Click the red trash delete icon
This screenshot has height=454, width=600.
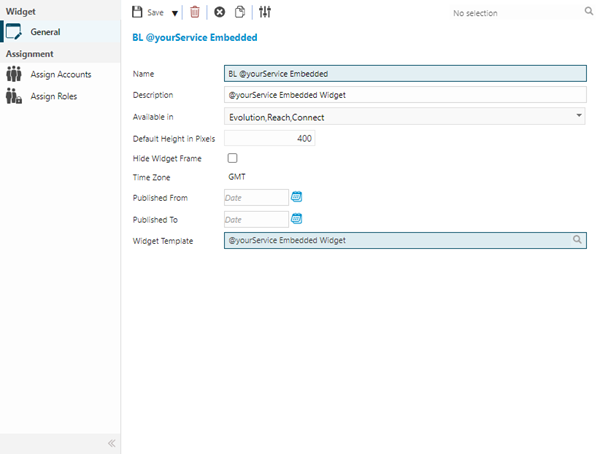tap(195, 13)
